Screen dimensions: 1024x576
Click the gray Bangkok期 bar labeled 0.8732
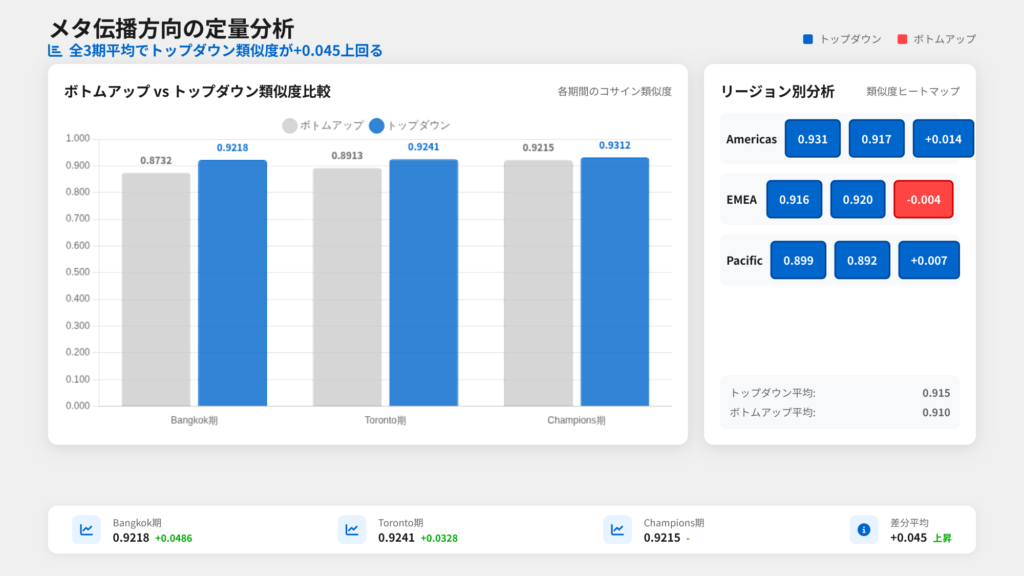click(x=156, y=289)
